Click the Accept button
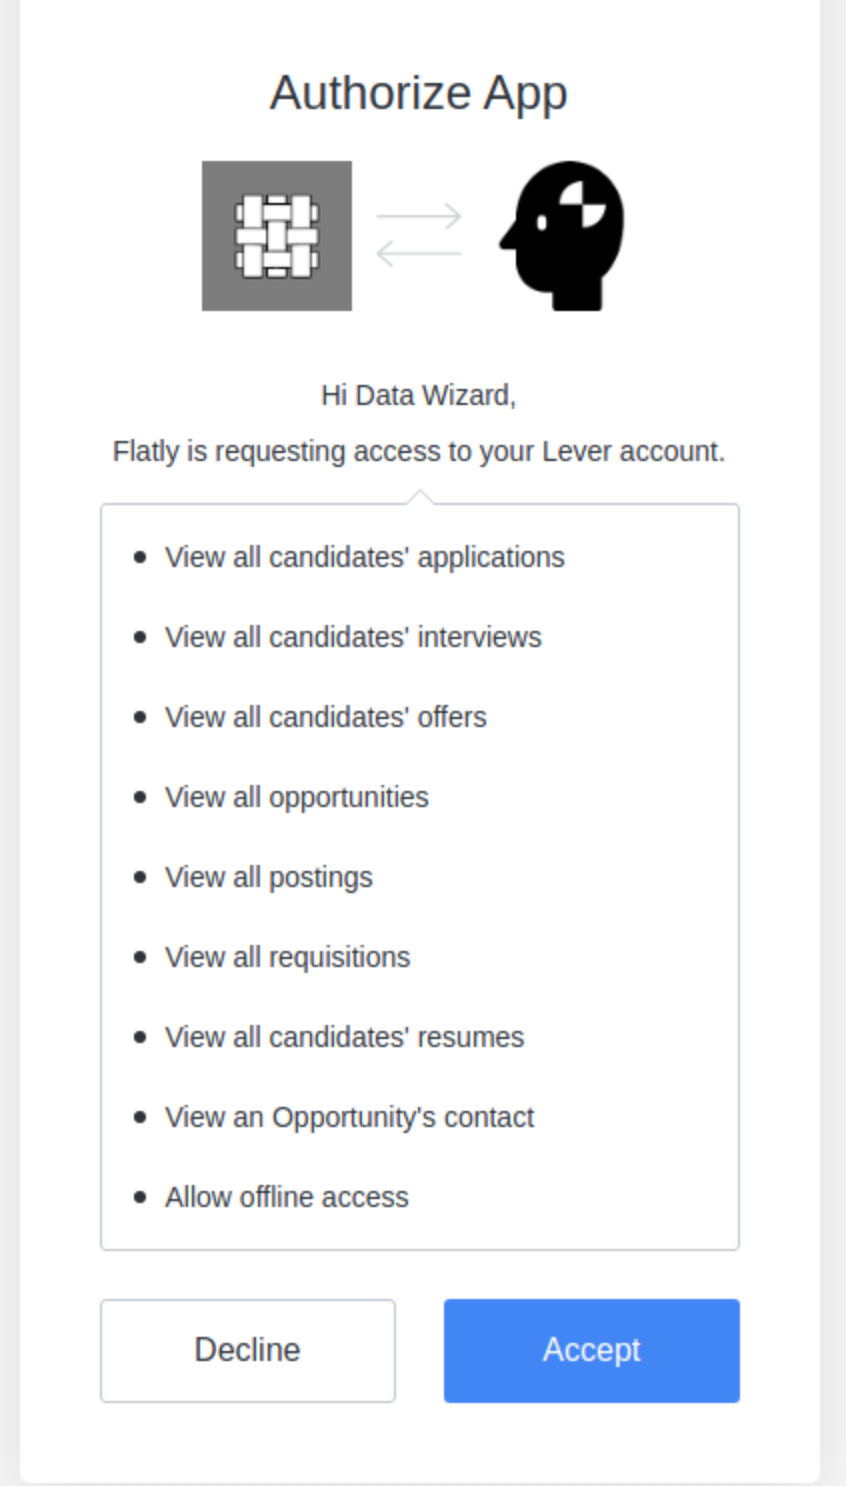This screenshot has height=1486, width=848. coord(591,1349)
